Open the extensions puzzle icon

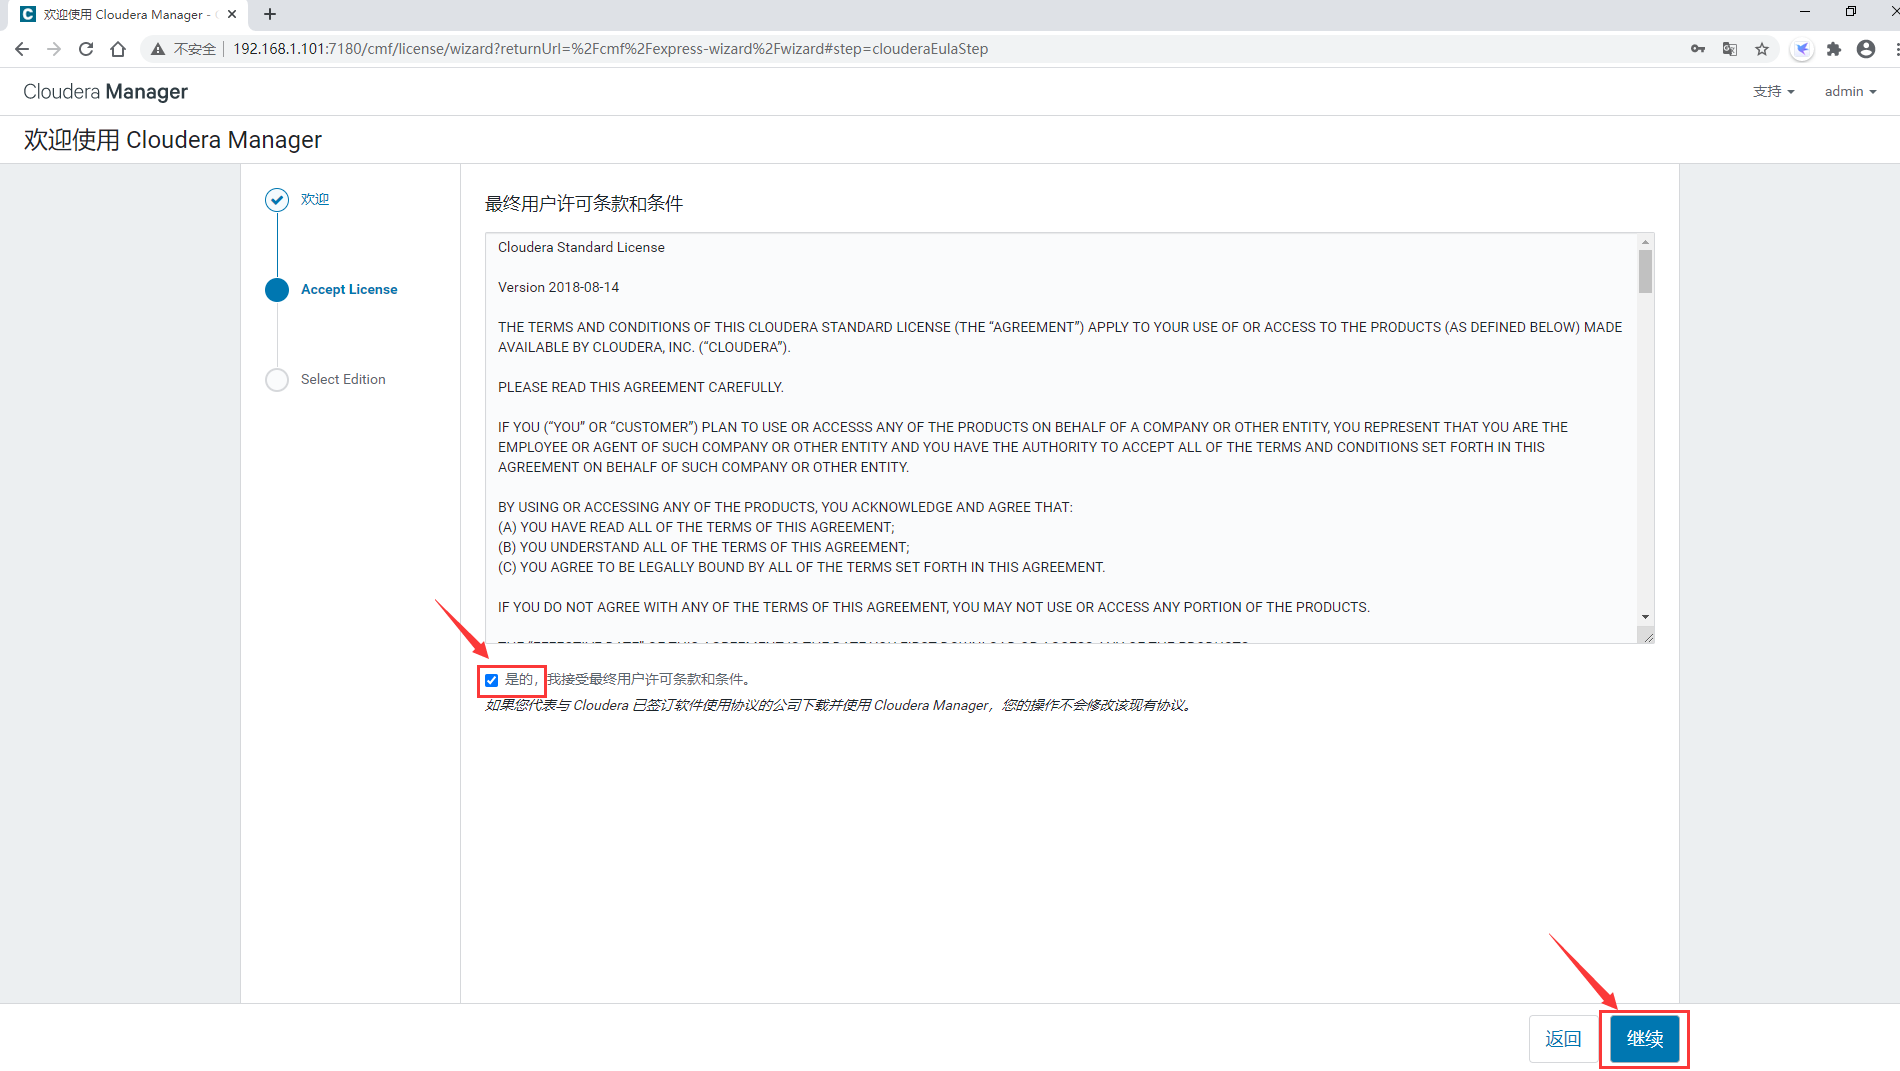[x=1834, y=49]
